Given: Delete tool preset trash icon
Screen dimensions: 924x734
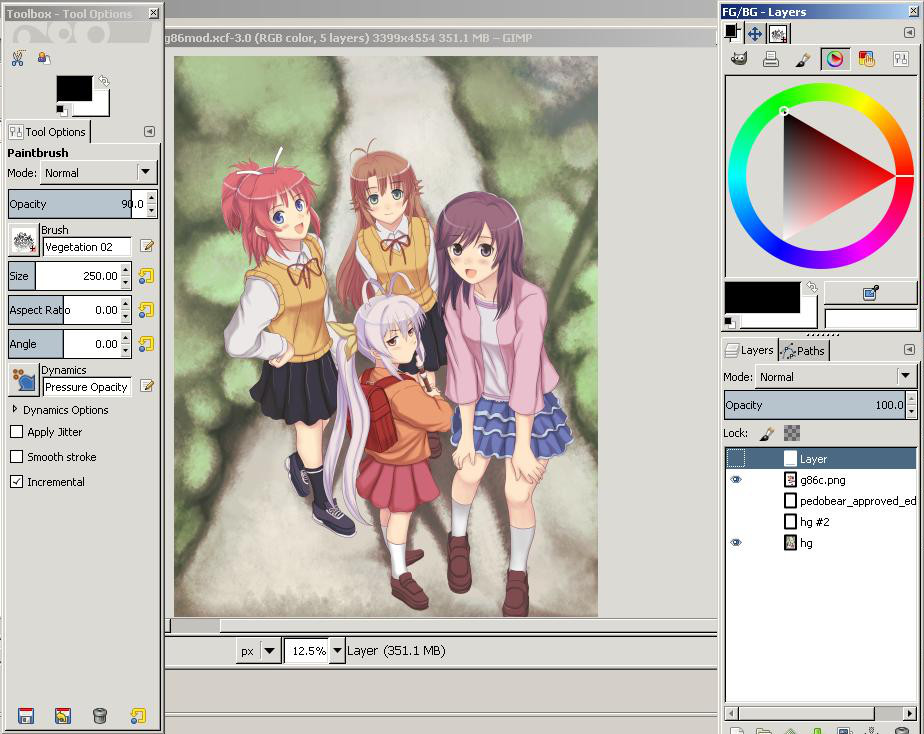Looking at the screenshot, I should tap(100, 716).
